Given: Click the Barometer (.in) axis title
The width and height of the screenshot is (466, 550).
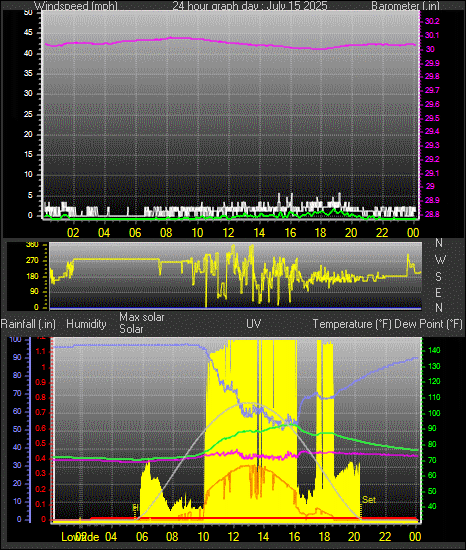Looking at the screenshot, I should point(405,6).
